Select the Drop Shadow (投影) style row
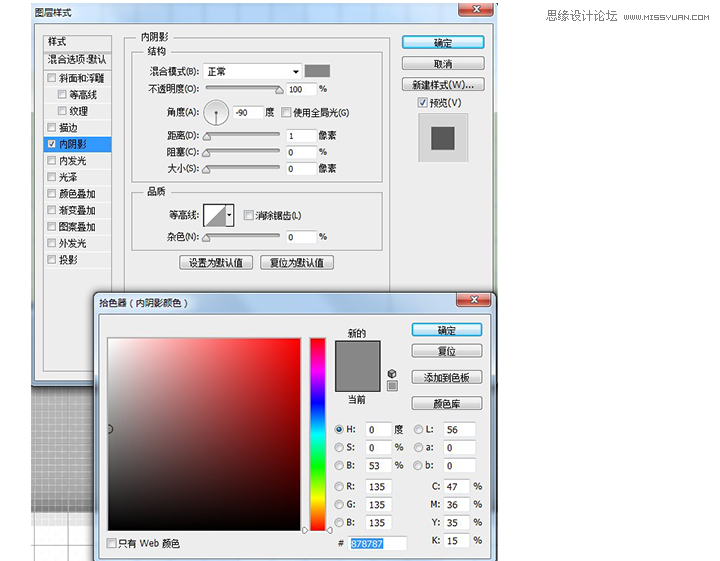 (x=78, y=260)
